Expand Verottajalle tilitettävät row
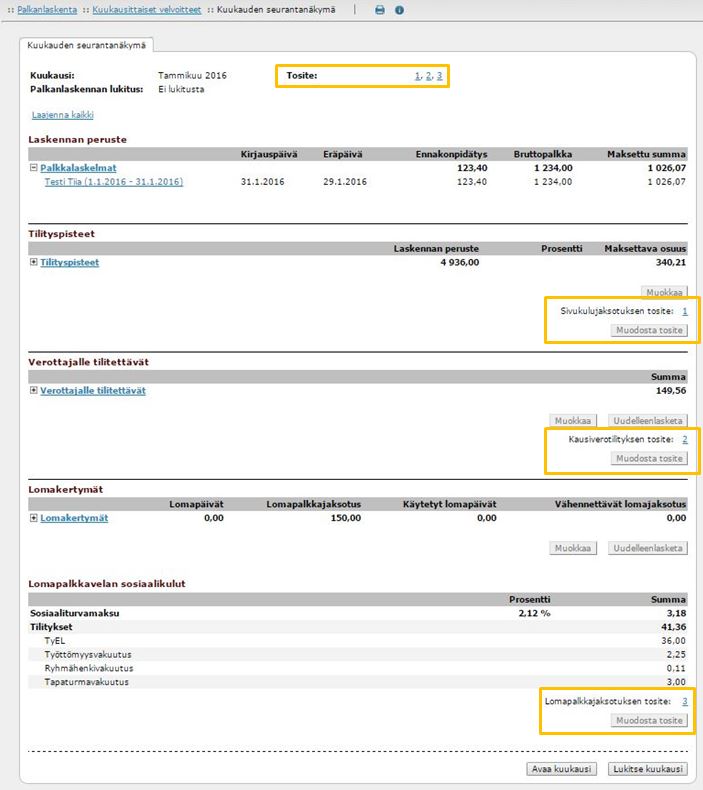The image size is (703, 790). pyautogui.click(x=33, y=390)
